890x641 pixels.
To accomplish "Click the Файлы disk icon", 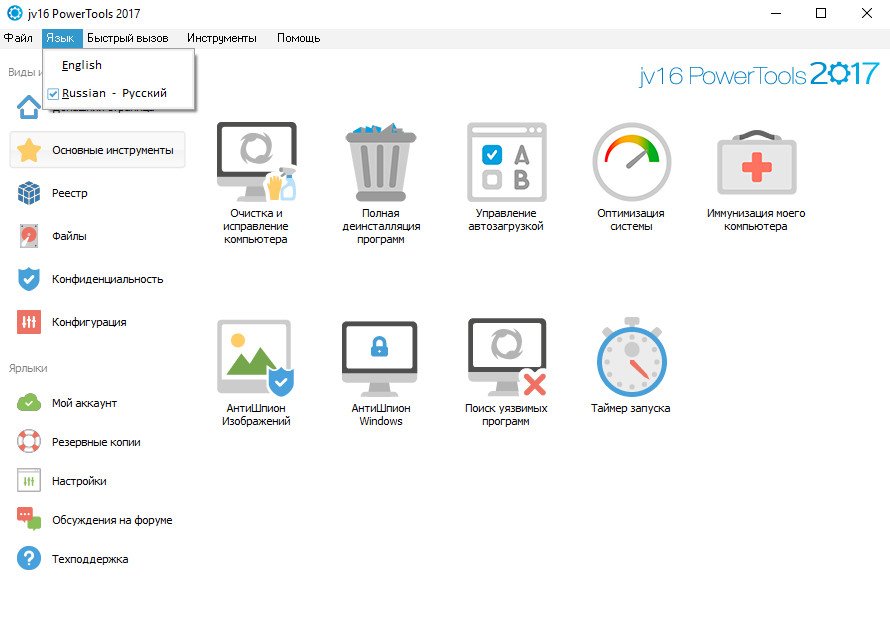I will coord(28,236).
